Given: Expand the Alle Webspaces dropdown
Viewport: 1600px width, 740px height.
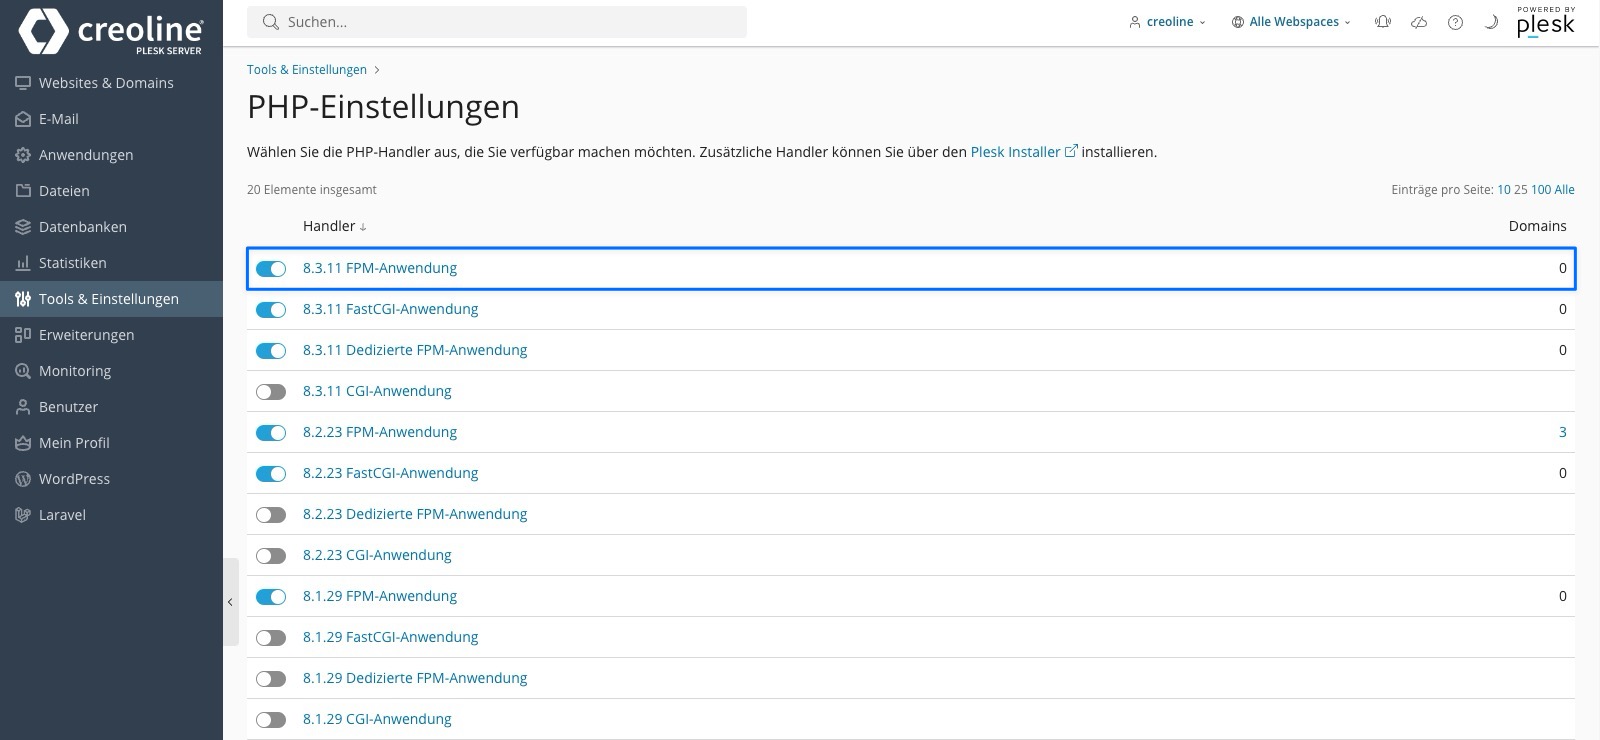Looking at the screenshot, I should (x=1291, y=22).
